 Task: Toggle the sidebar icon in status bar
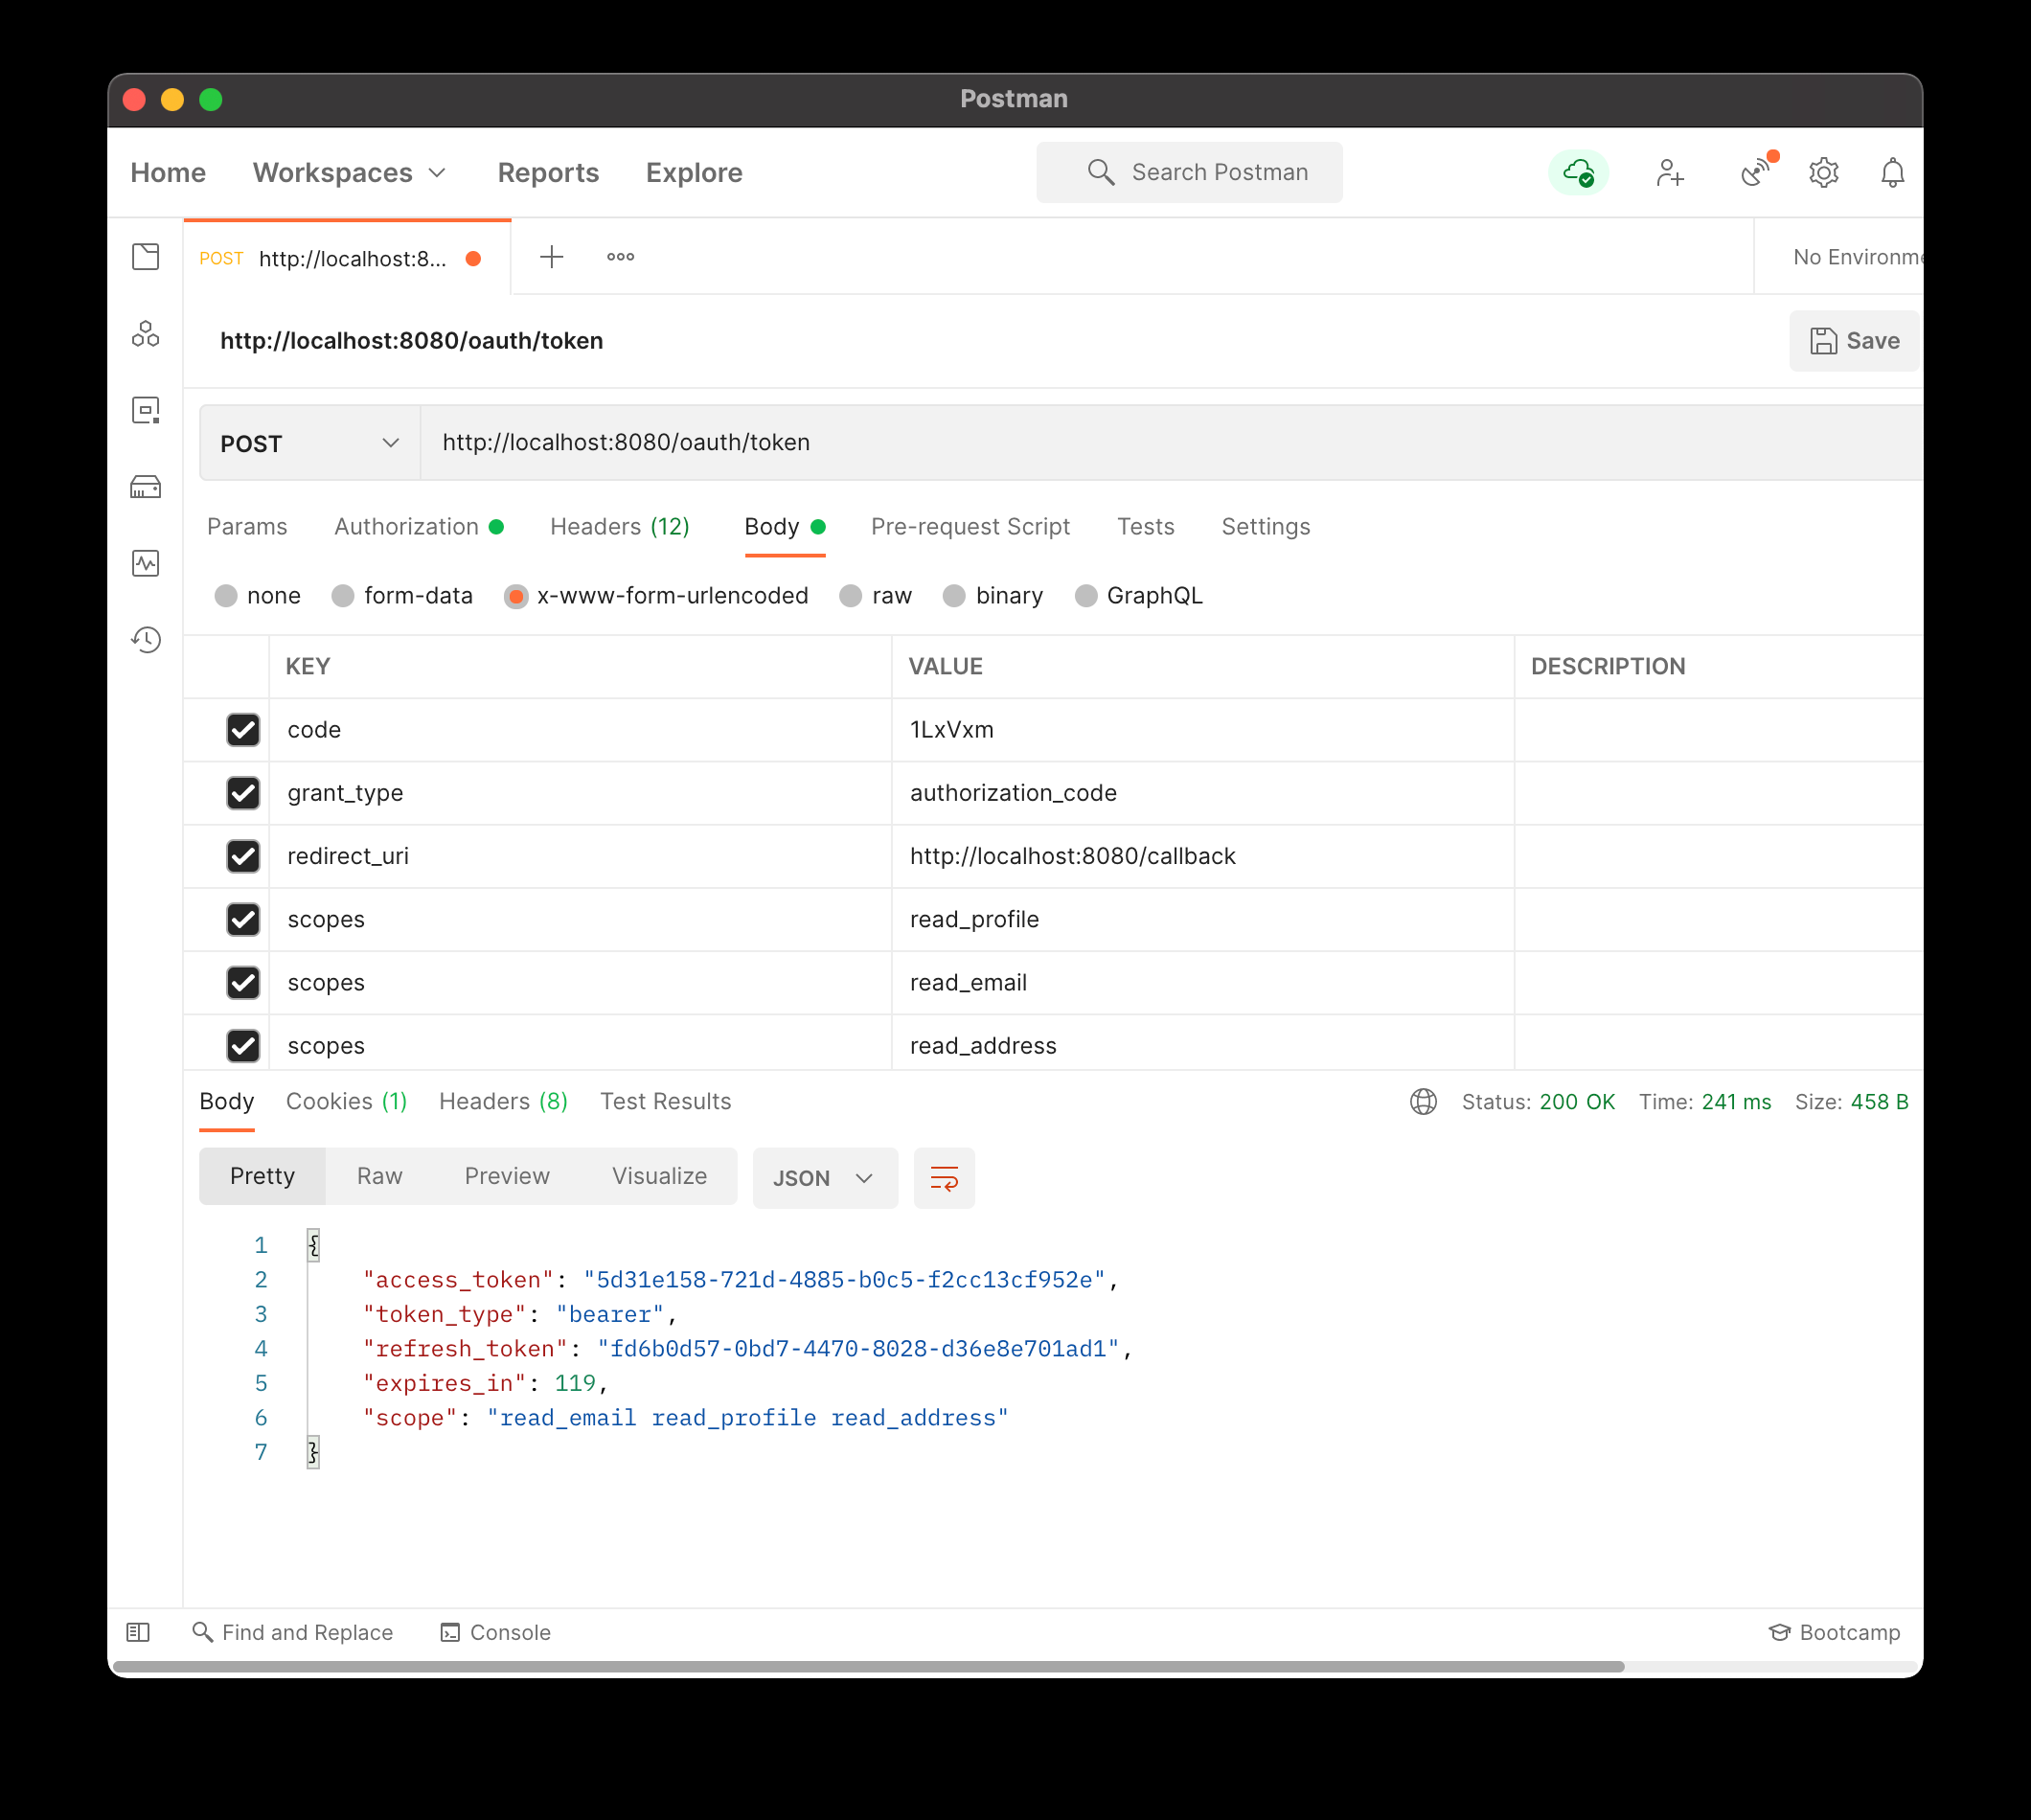138,1632
